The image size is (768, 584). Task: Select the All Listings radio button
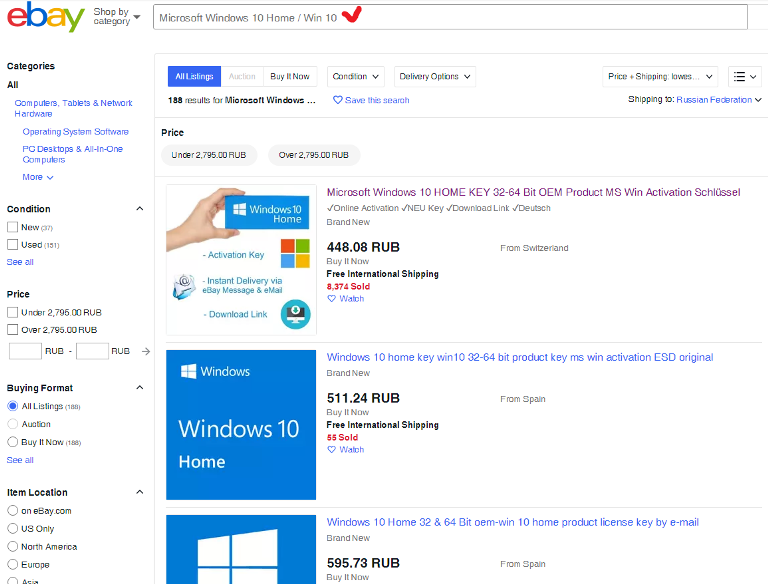click(13, 406)
